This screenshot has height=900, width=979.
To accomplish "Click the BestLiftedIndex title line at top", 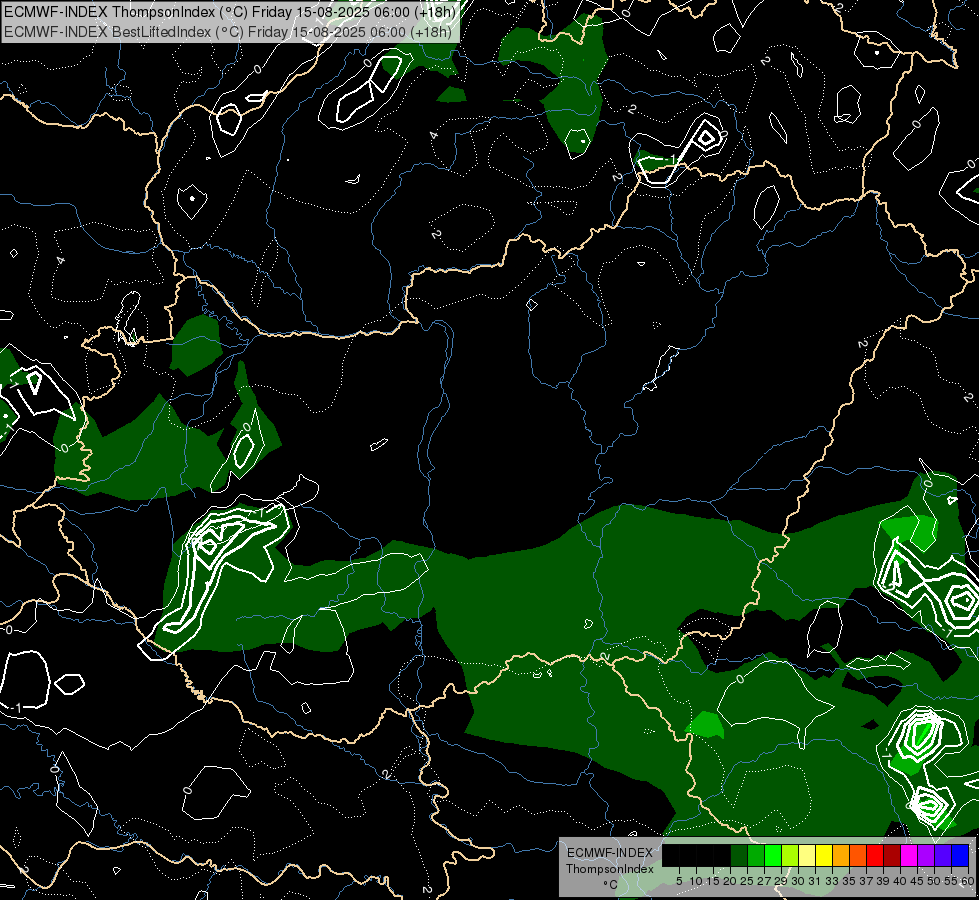I will click(x=228, y=31).
